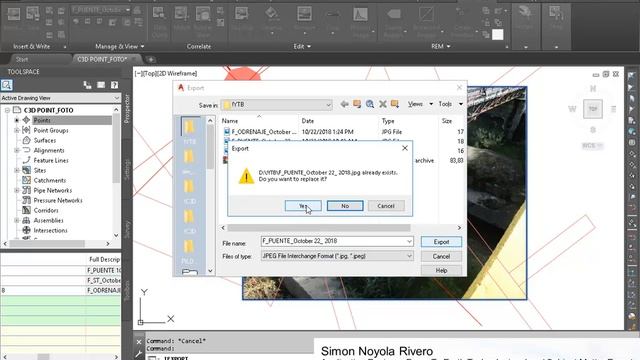Image resolution: width=640 pixels, height=360 pixels.
Task: Click the Delete file icon
Action: click(382, 104)
